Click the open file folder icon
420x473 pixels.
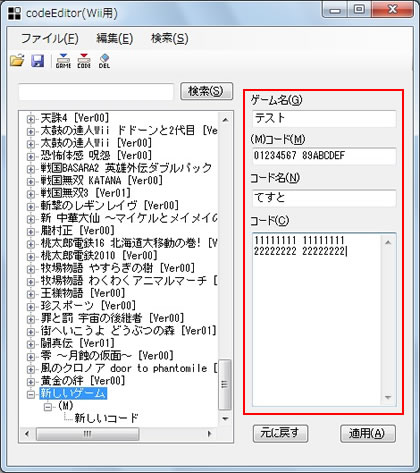(17, 61)
